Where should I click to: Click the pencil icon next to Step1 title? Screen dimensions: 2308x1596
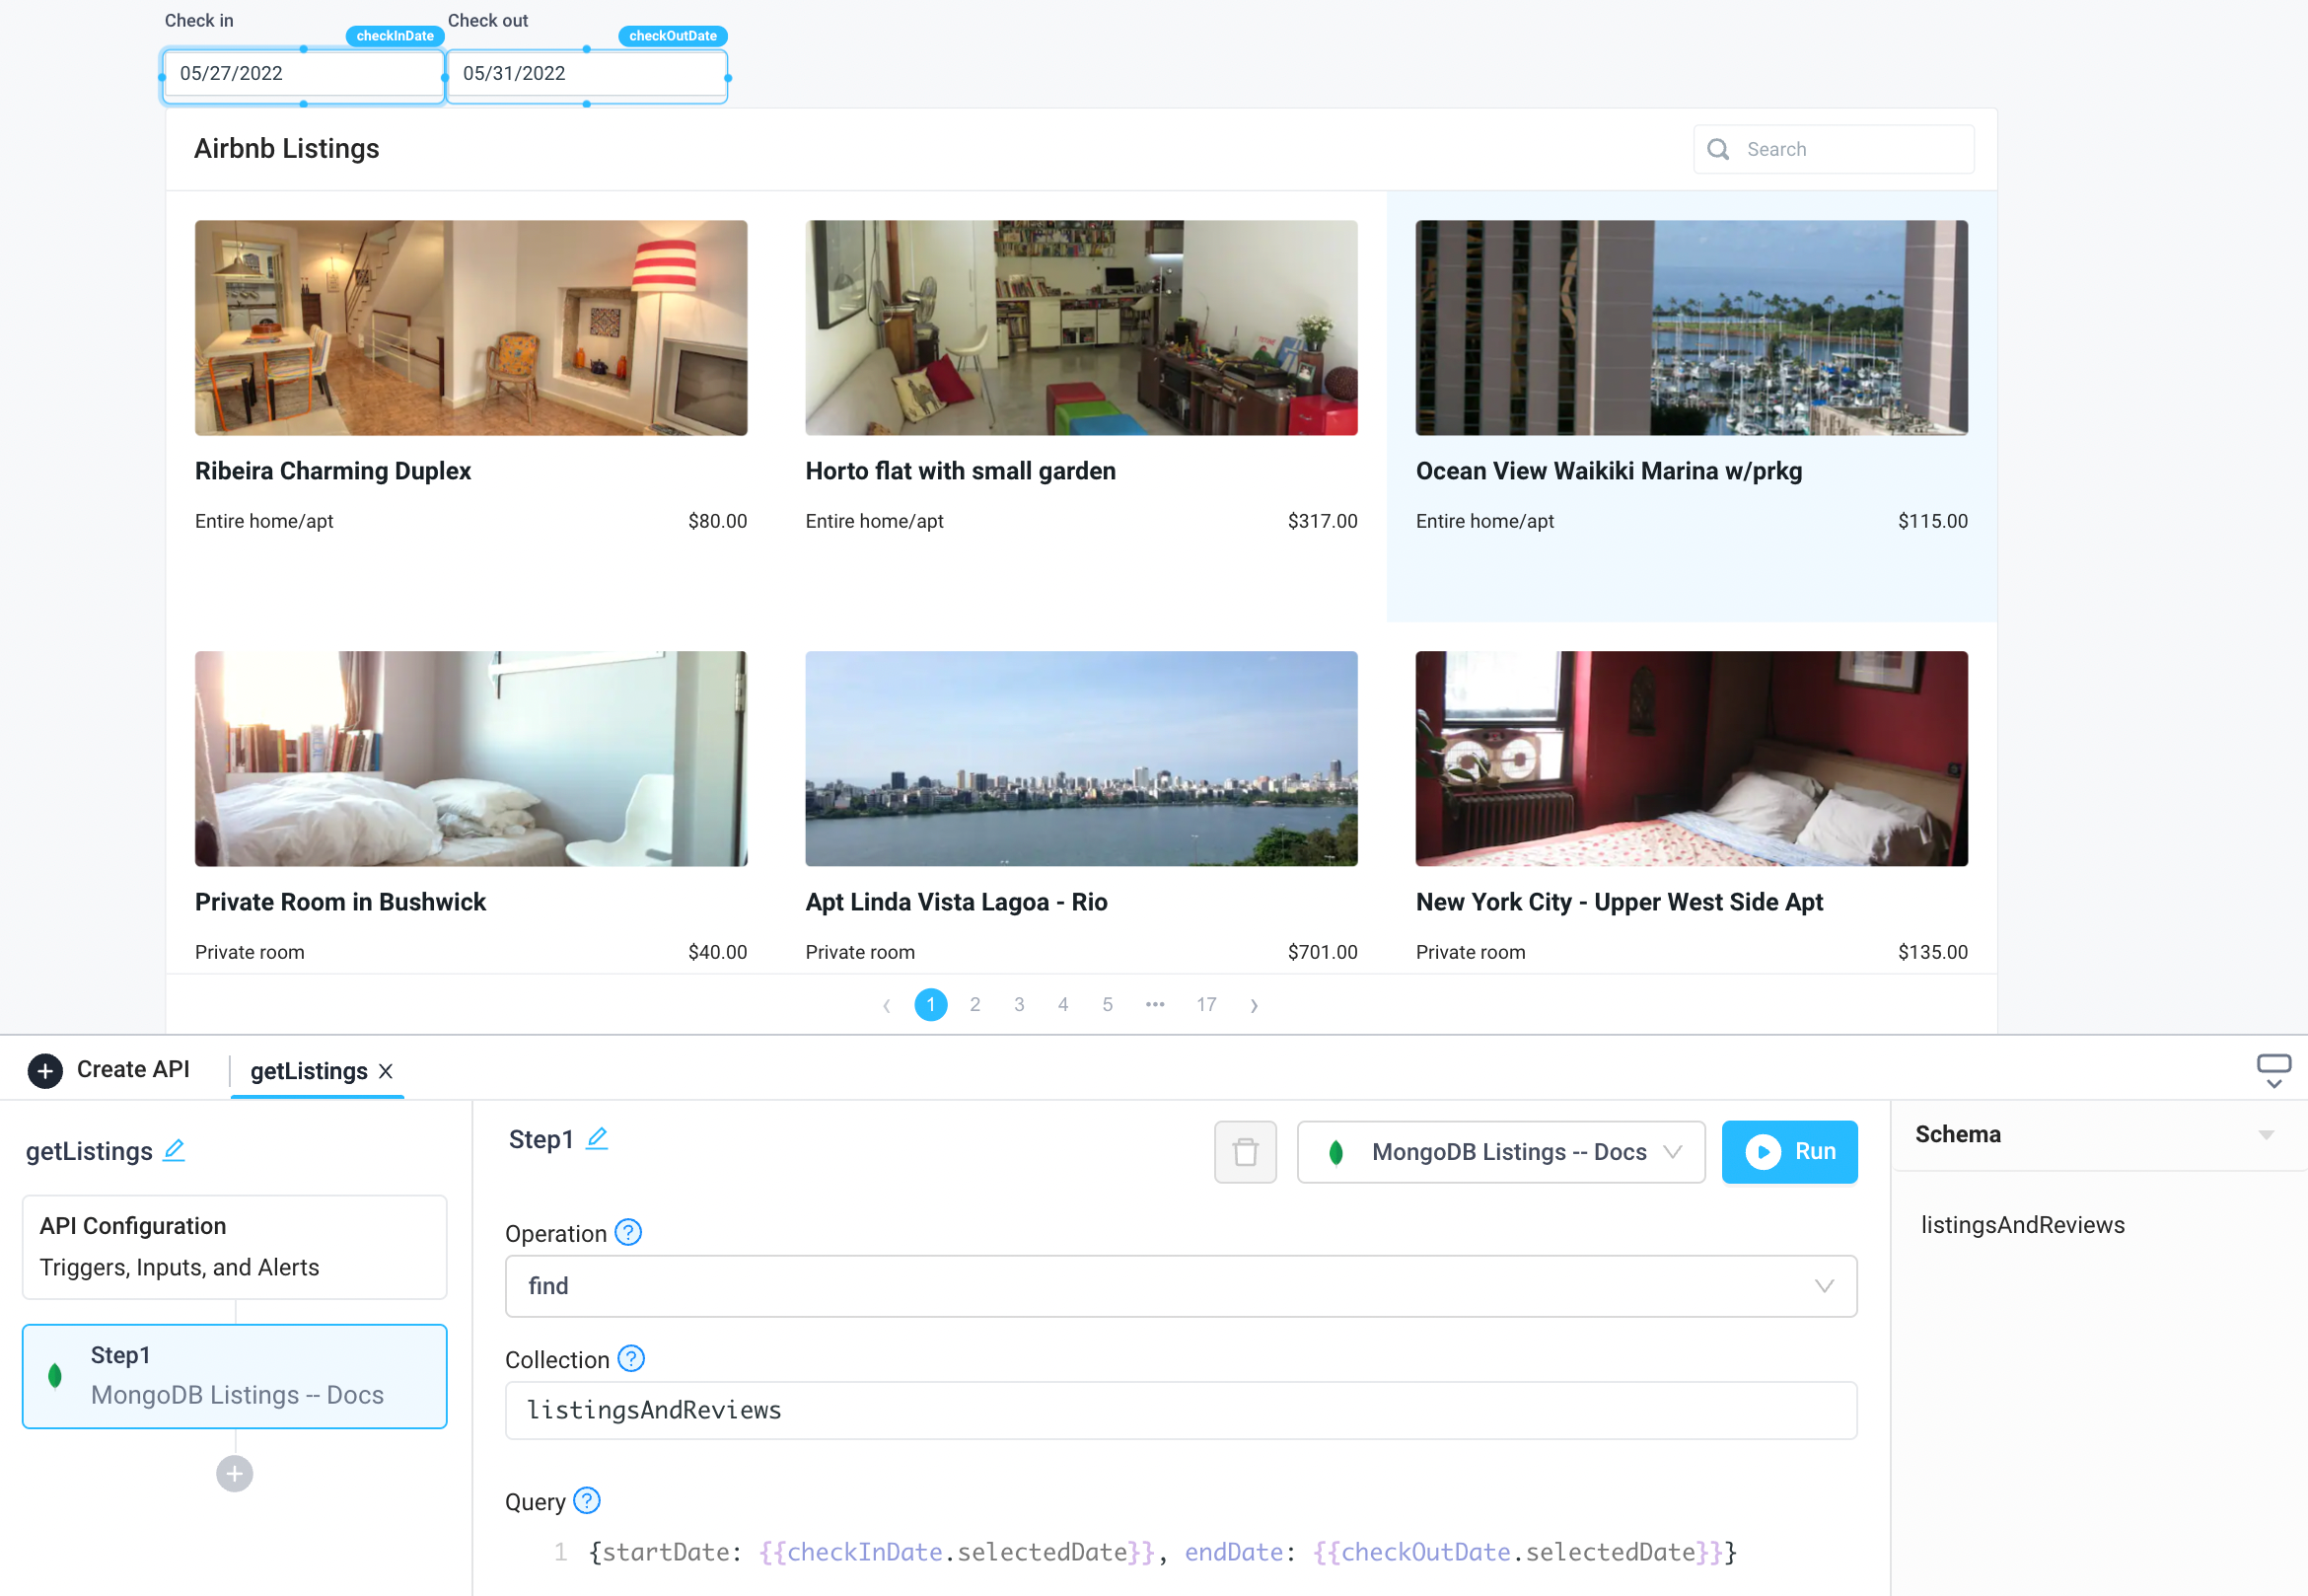pos(597,1138)
